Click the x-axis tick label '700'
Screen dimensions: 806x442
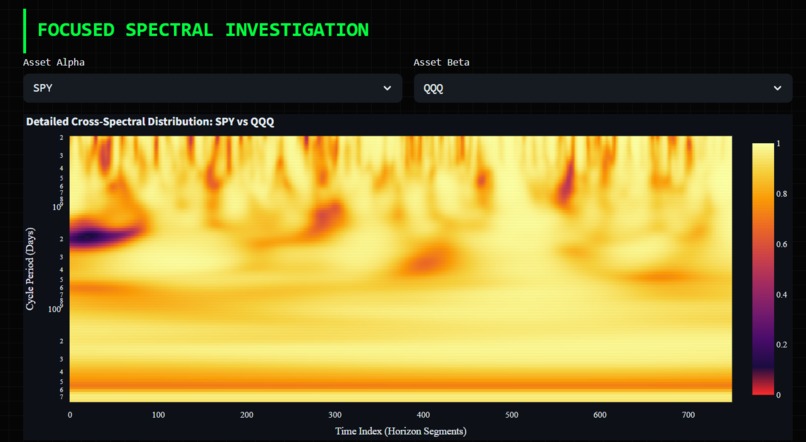[x=688, y=415]
